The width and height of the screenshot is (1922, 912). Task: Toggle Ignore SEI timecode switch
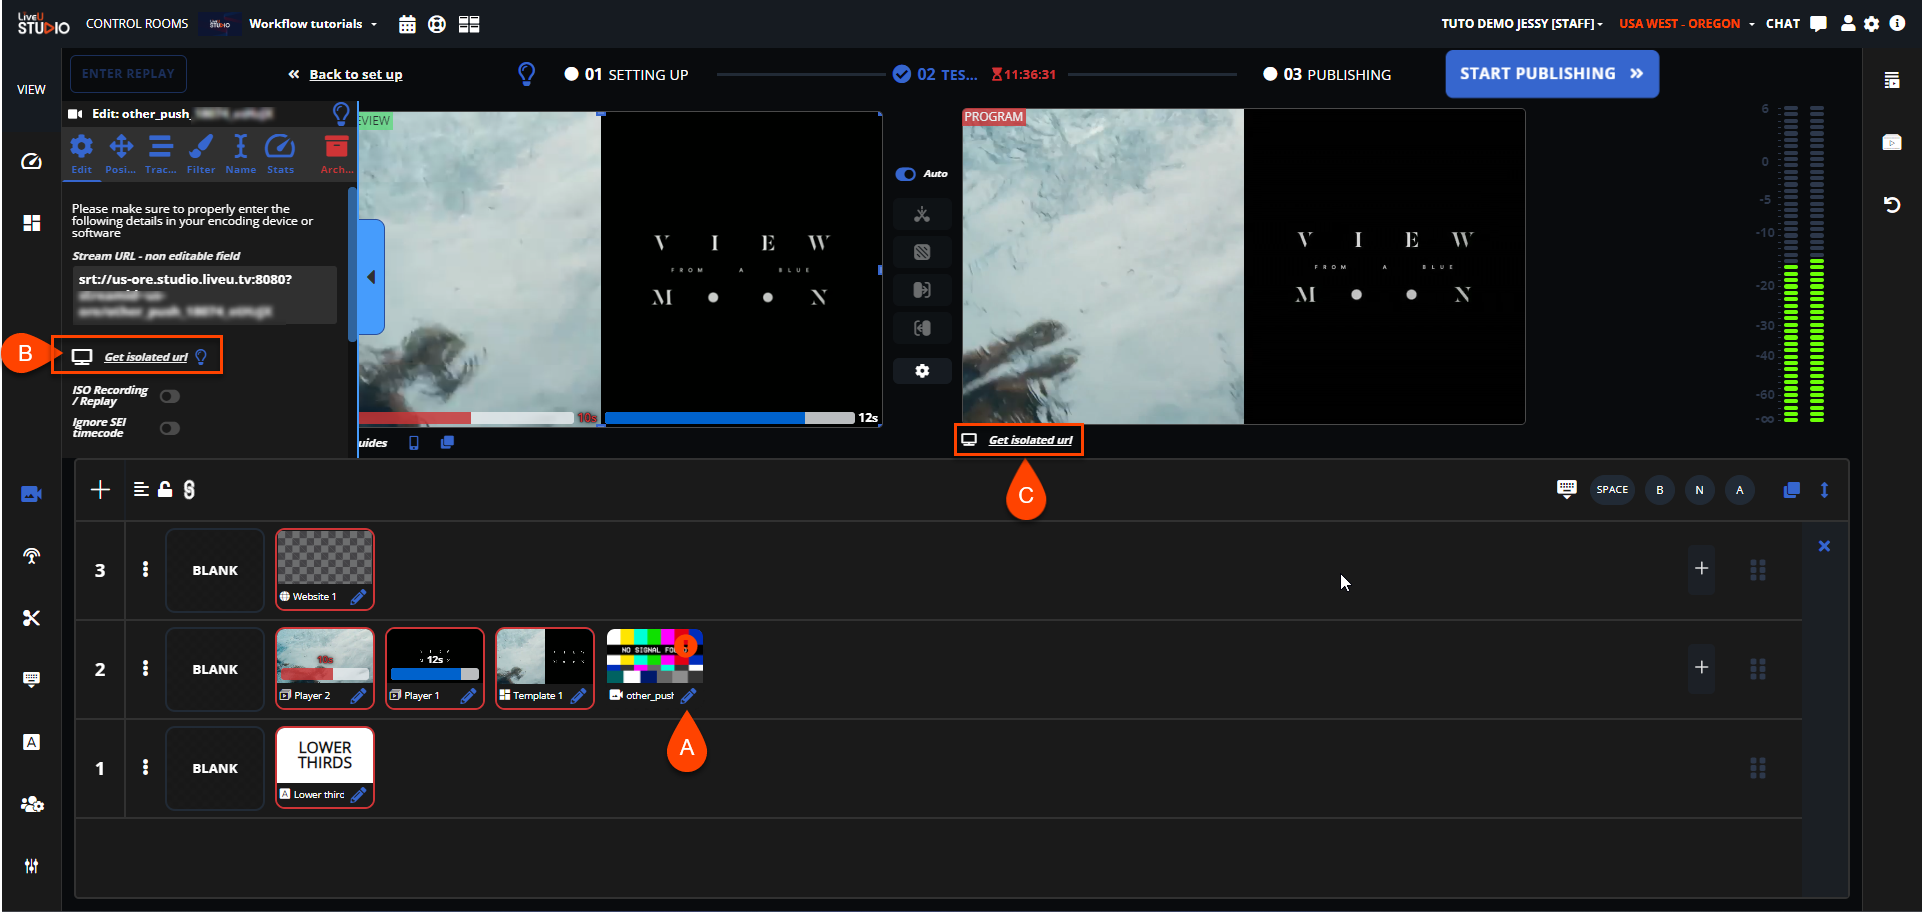tap(170, 428)
